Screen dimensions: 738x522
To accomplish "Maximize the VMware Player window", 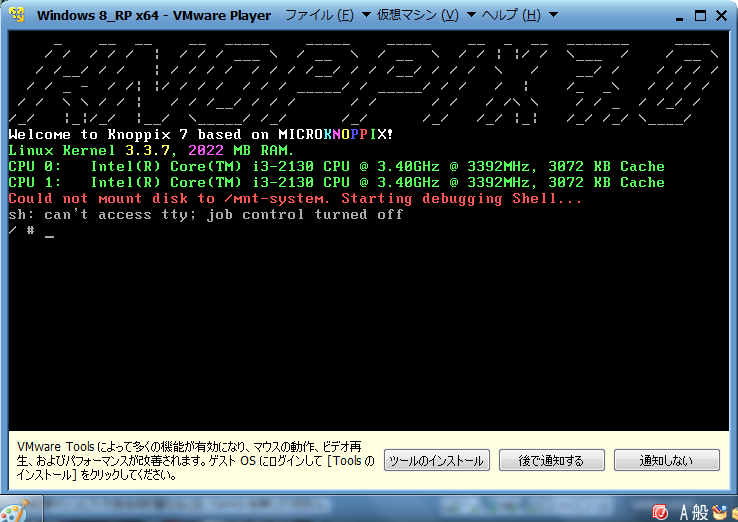I will [700, 16].
